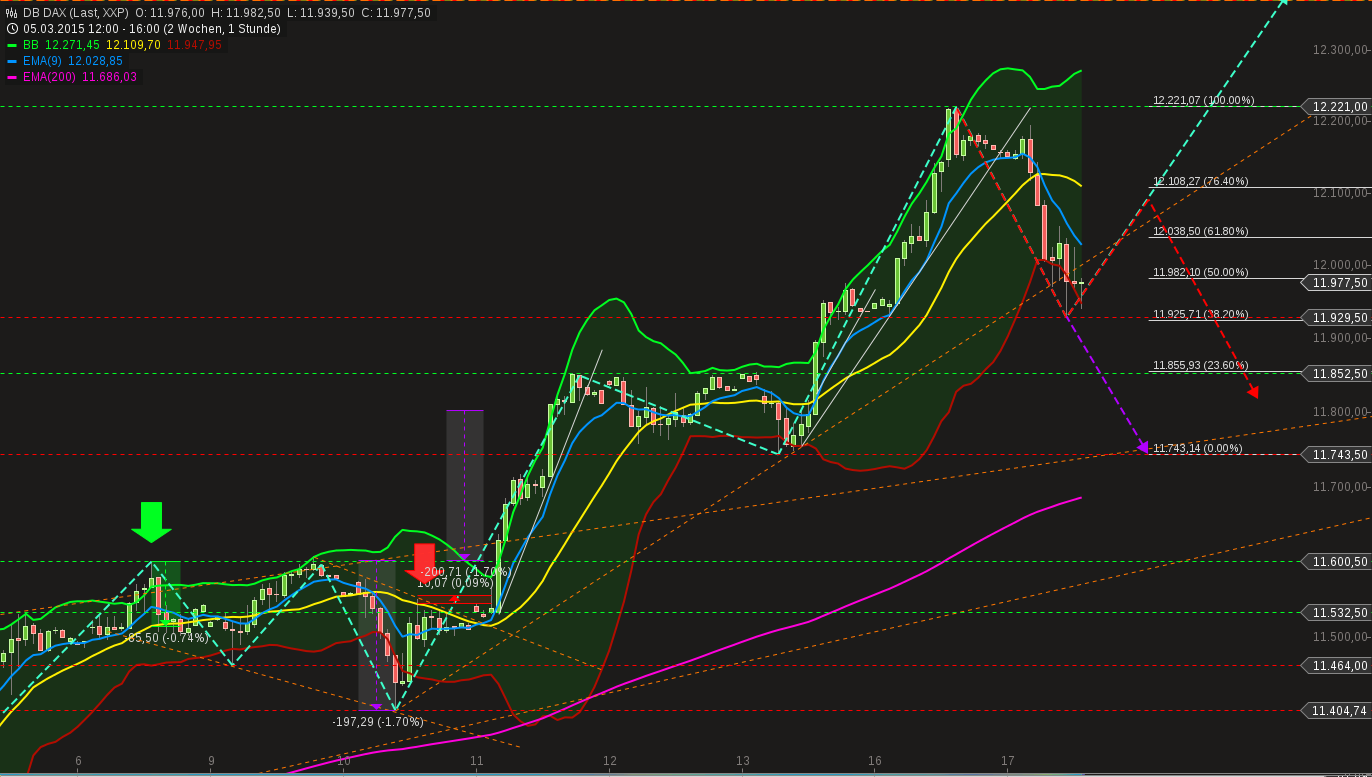This screenshot has width=1372, height=777.
Task: Click date label 9 on time axis
Action: tap(211, 761)
